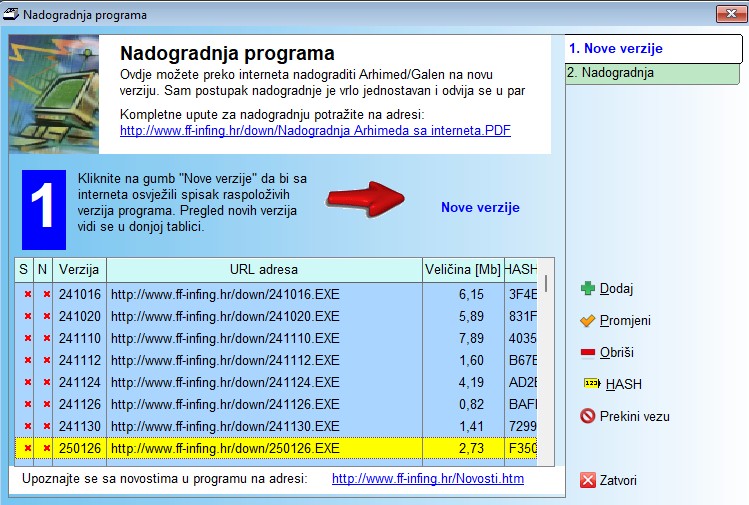Click the Veličina [Mb] column header
Image resolution: width=749 pixels, height=505 pixels.
[x=463, y=269]
